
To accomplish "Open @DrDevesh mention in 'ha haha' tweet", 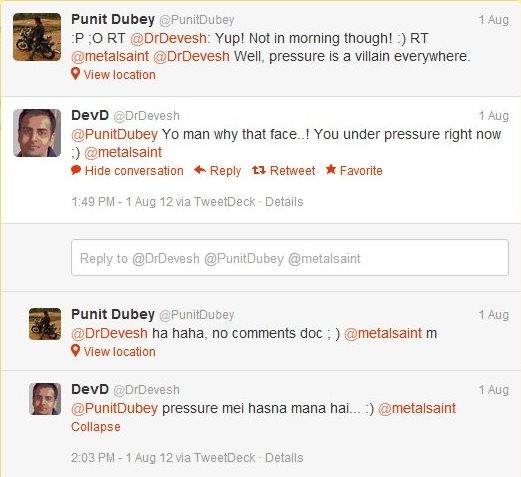I will (109, 333).
